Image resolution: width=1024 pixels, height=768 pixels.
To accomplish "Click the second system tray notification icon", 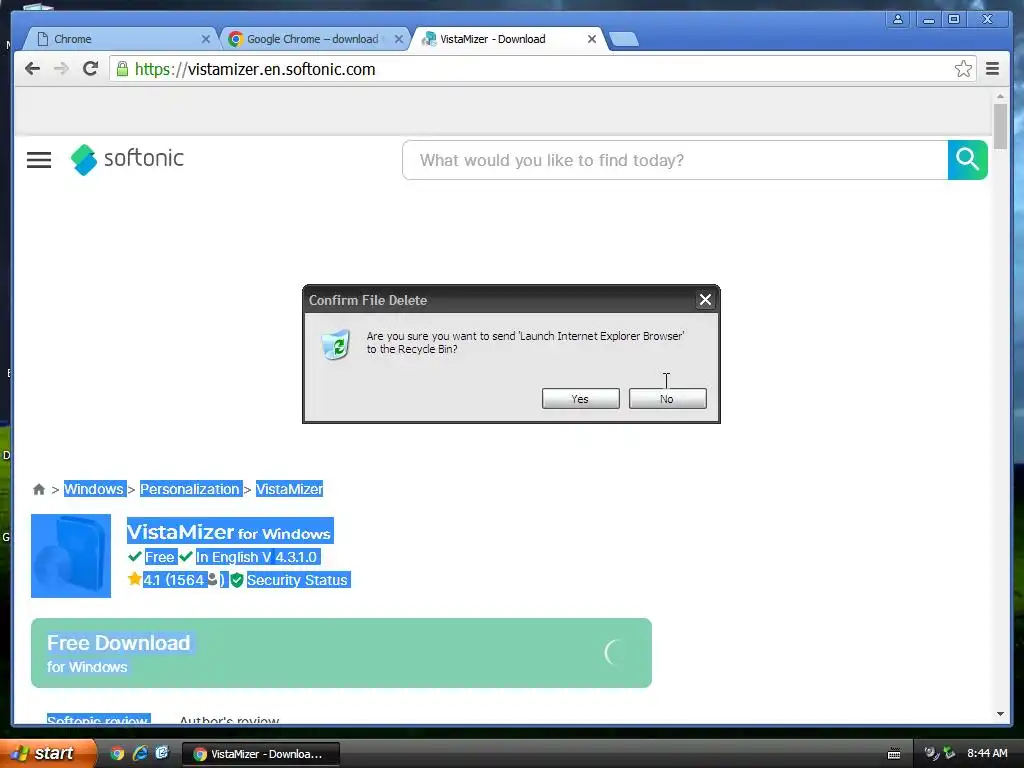I will click(x=950, y=754).
